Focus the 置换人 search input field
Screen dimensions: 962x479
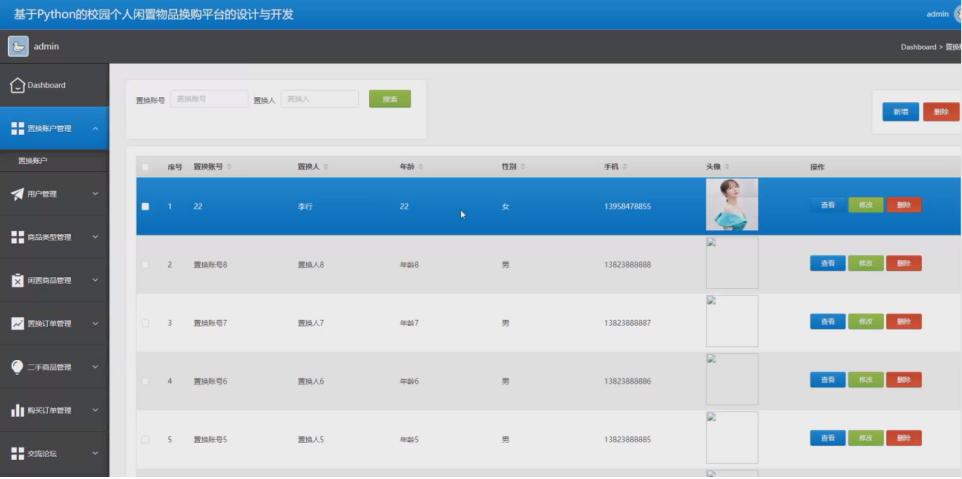coord(320,99)
